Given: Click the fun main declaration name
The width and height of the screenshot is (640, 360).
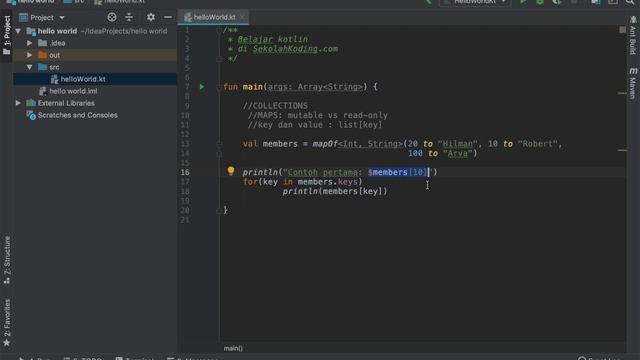Looking at the screenshot, I should [253, 87].
